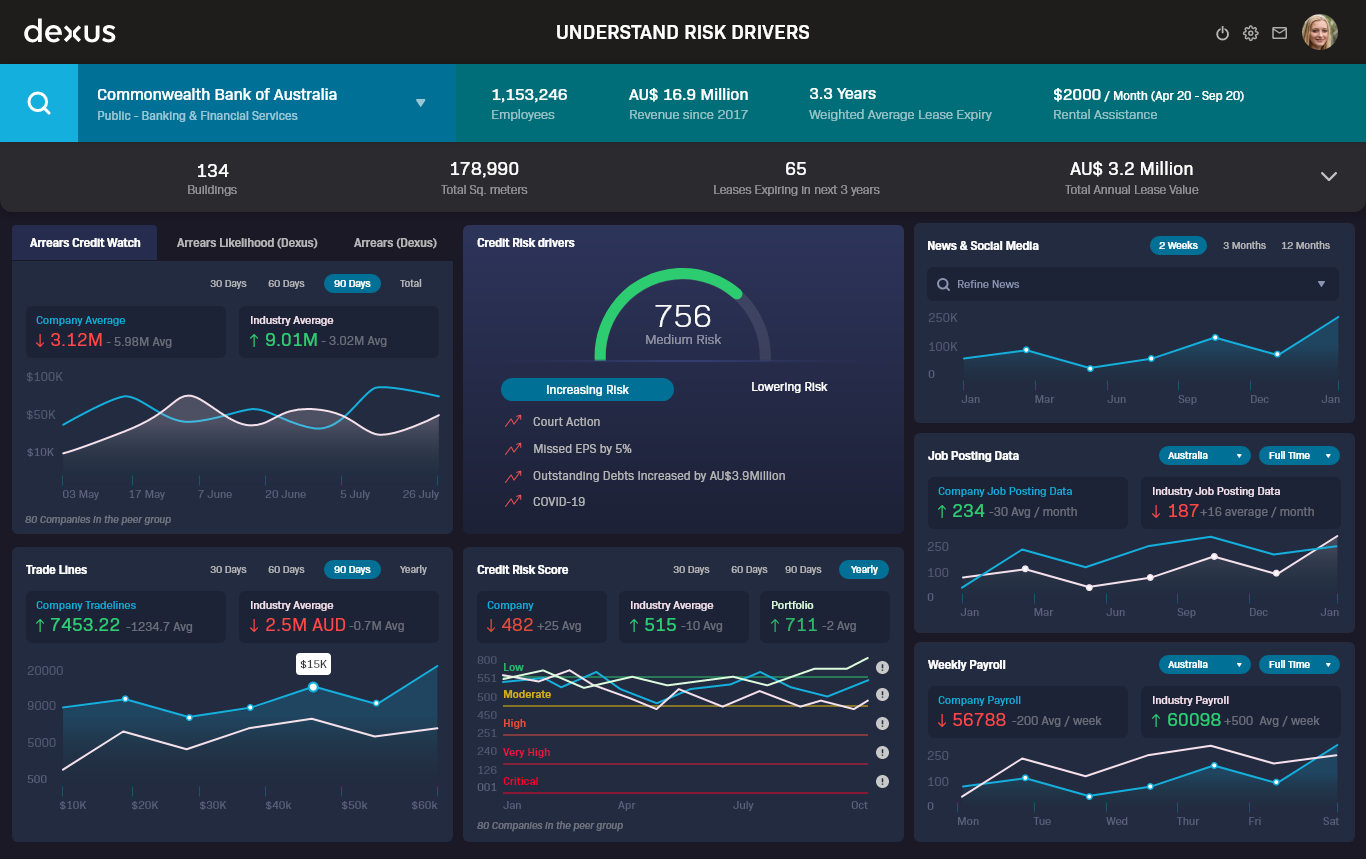The image size is (1366, 859).
Task: Click the power icon in header
Action: pos(1222,33)
